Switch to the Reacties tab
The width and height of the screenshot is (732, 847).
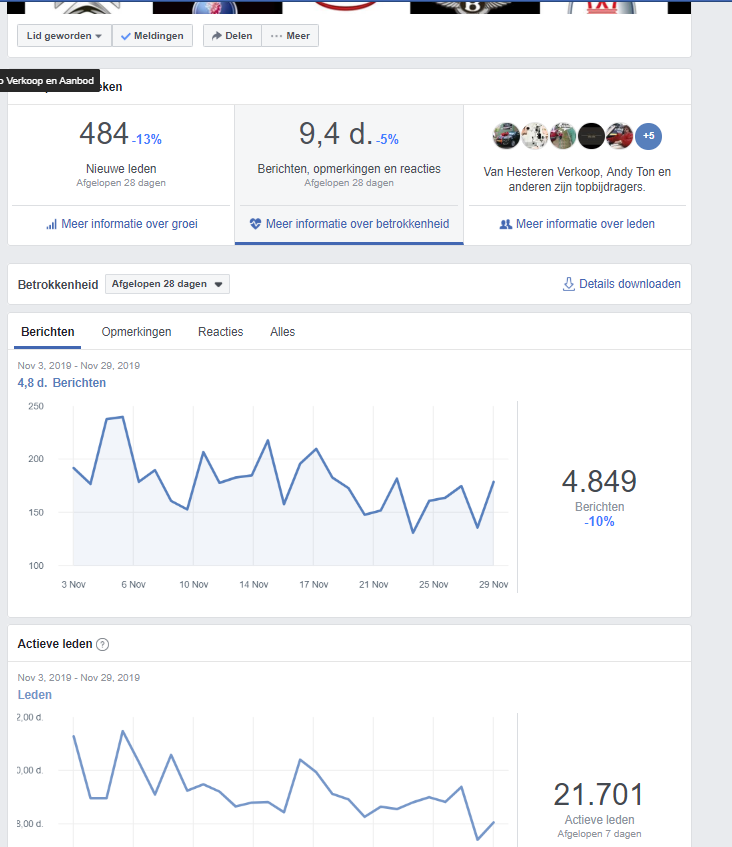(220, 332)
